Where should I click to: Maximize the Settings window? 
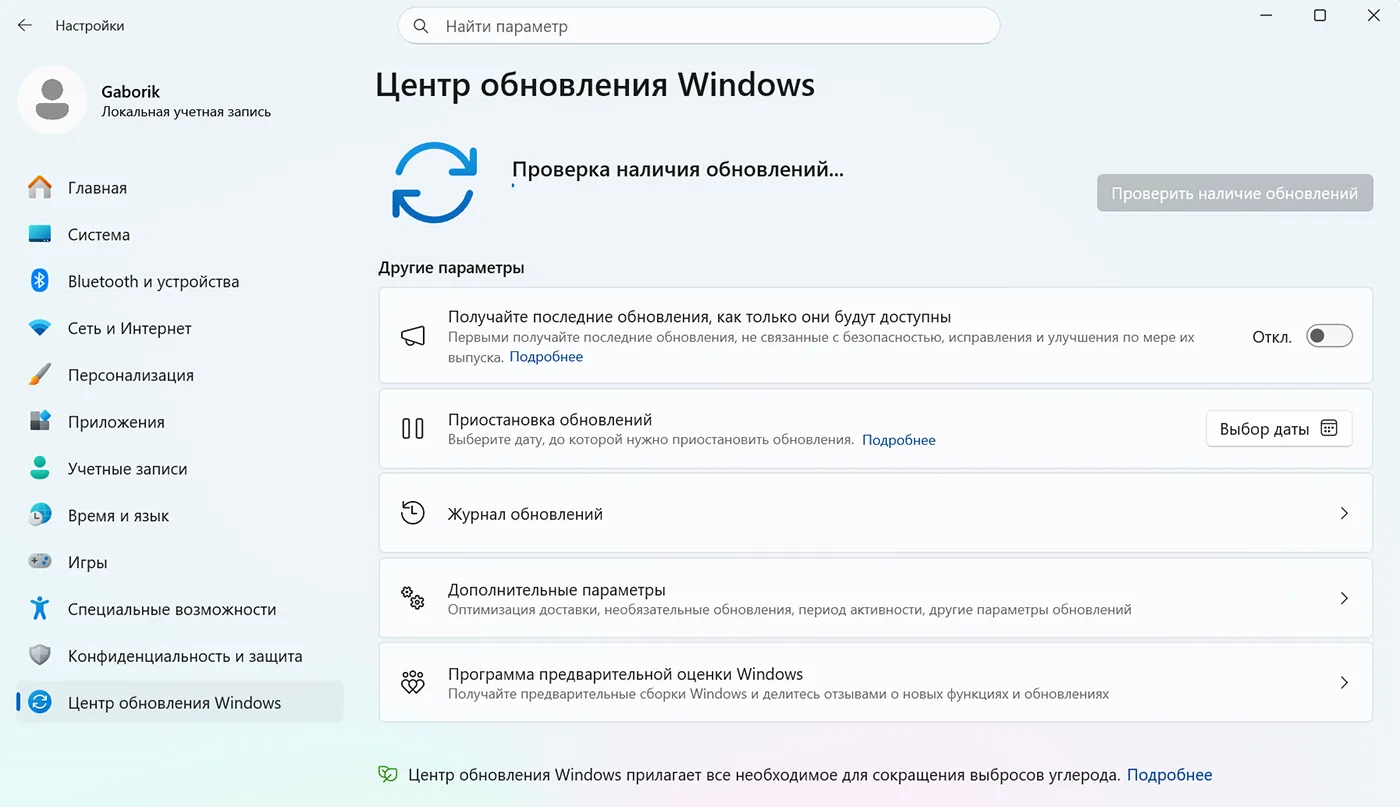click(x=1320, y=15)
